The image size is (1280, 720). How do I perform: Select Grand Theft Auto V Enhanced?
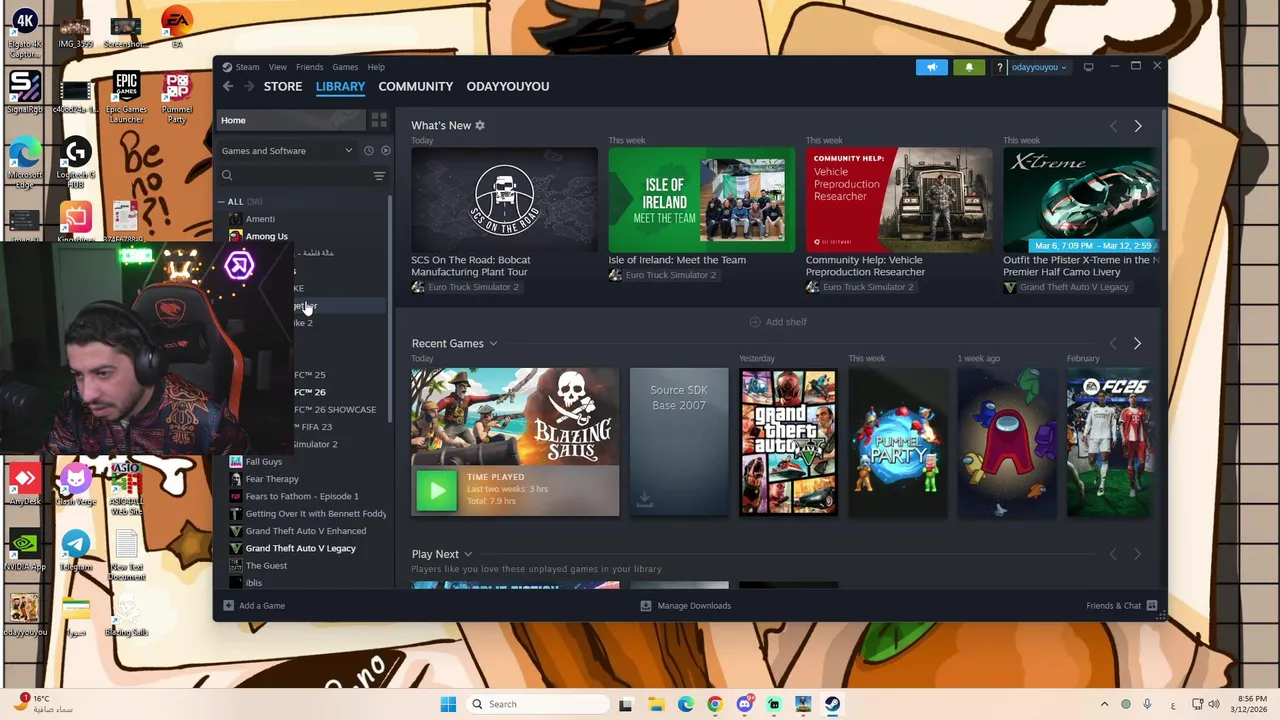click(x=306, y=531)
